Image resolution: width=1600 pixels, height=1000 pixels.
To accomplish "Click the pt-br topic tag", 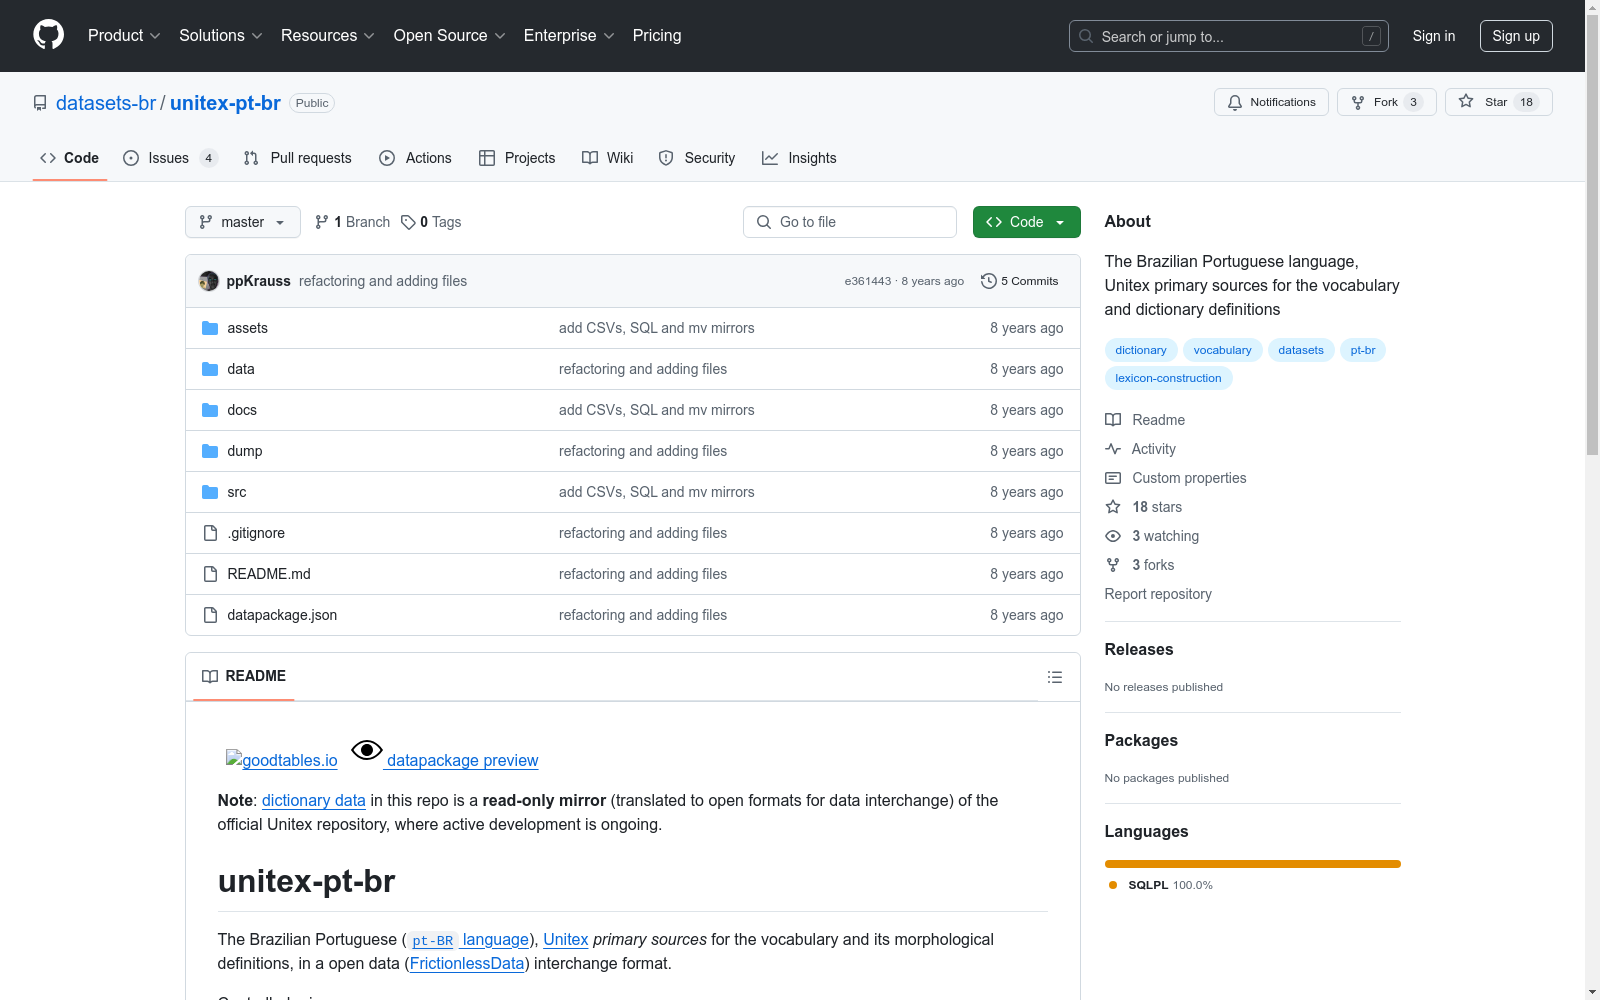I will point(1362,350).
